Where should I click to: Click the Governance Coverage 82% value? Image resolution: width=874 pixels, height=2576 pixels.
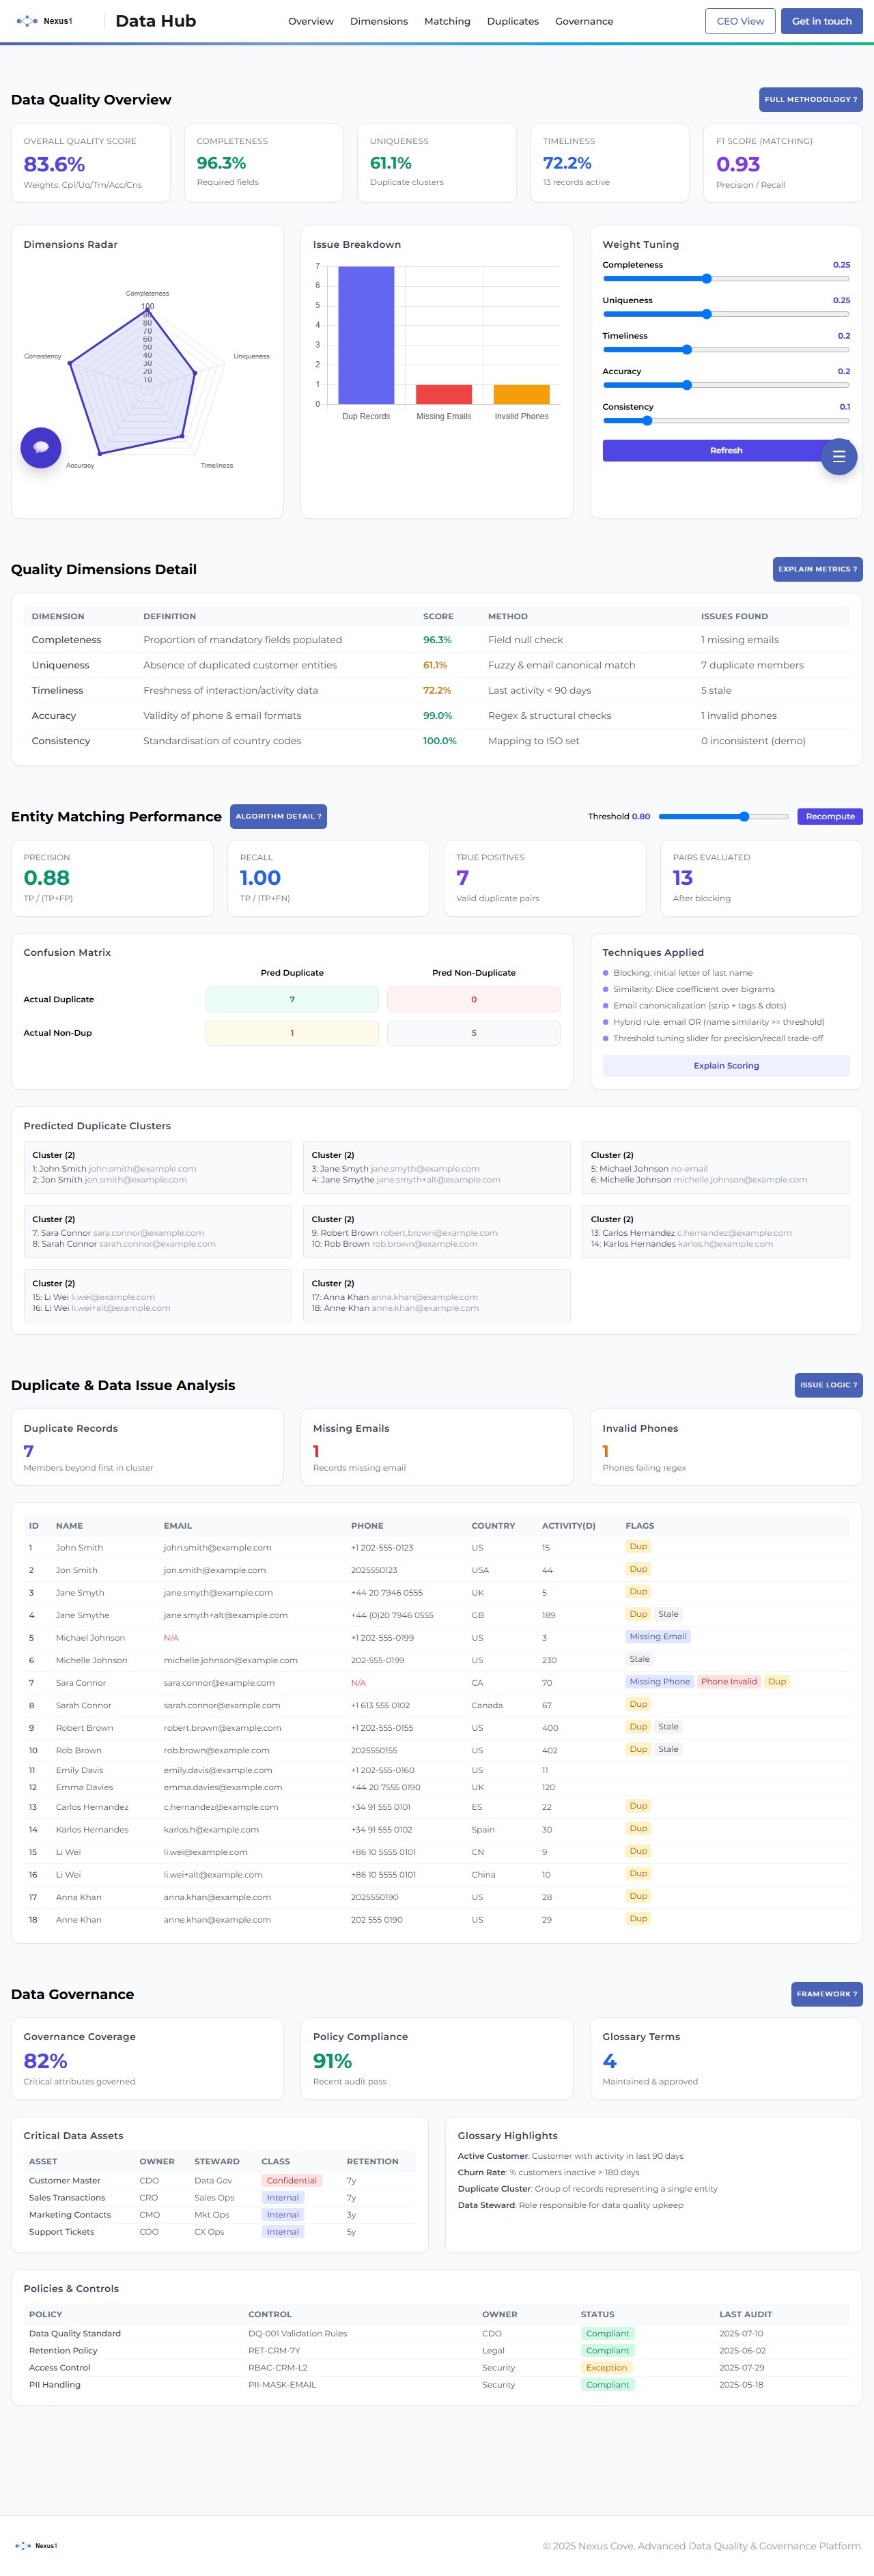[45, 2061]
